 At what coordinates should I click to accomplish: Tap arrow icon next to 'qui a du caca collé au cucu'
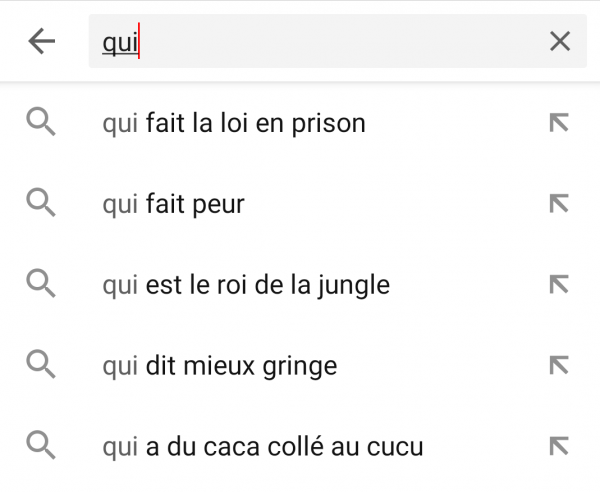pyautogui.click(x=559, y=446)
